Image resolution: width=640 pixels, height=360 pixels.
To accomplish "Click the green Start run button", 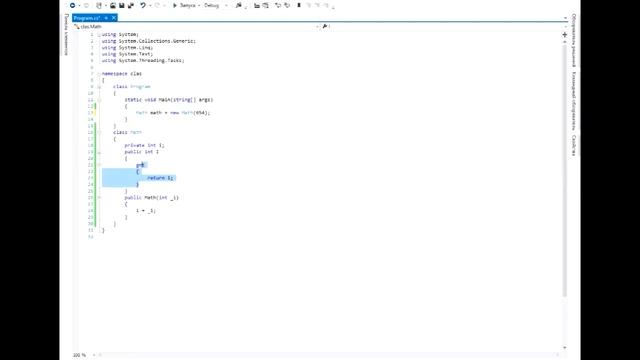I will pyautogui.click(x=183, y=5).
